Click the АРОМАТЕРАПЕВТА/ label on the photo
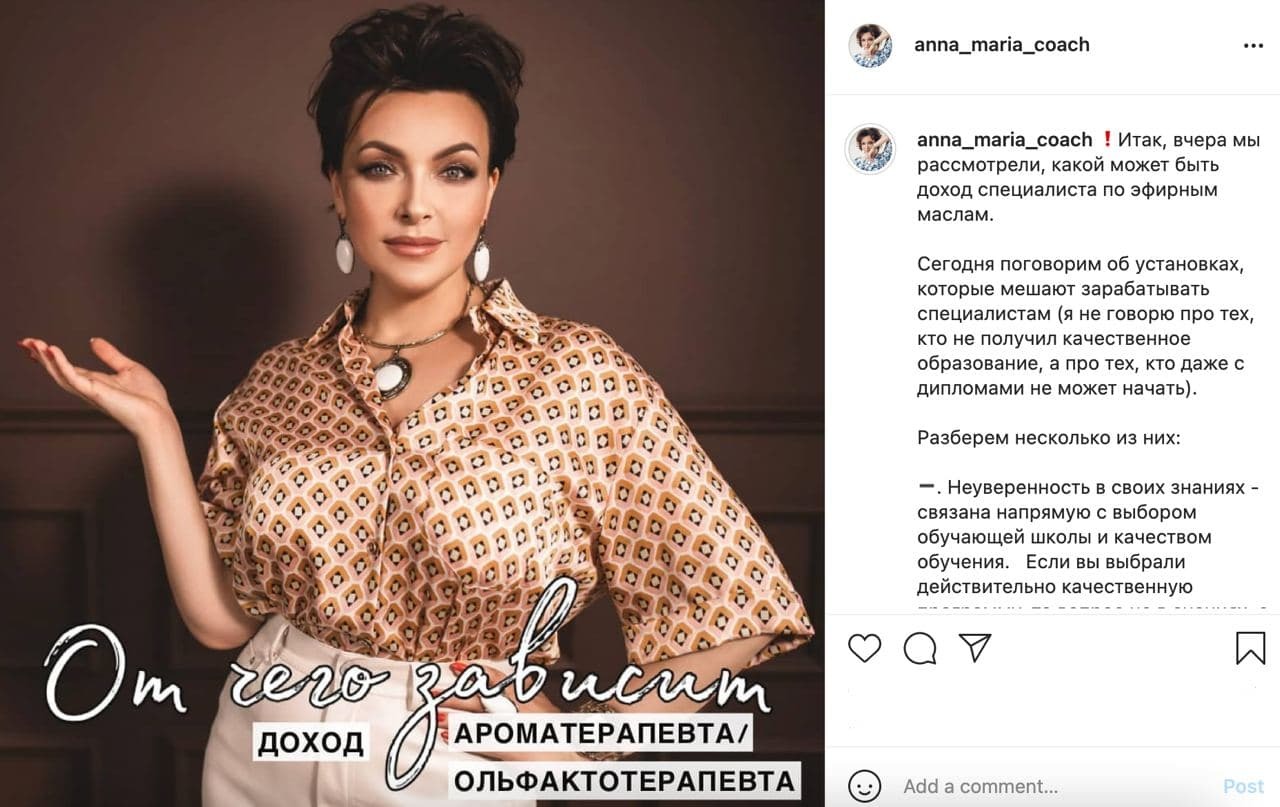 602,733
